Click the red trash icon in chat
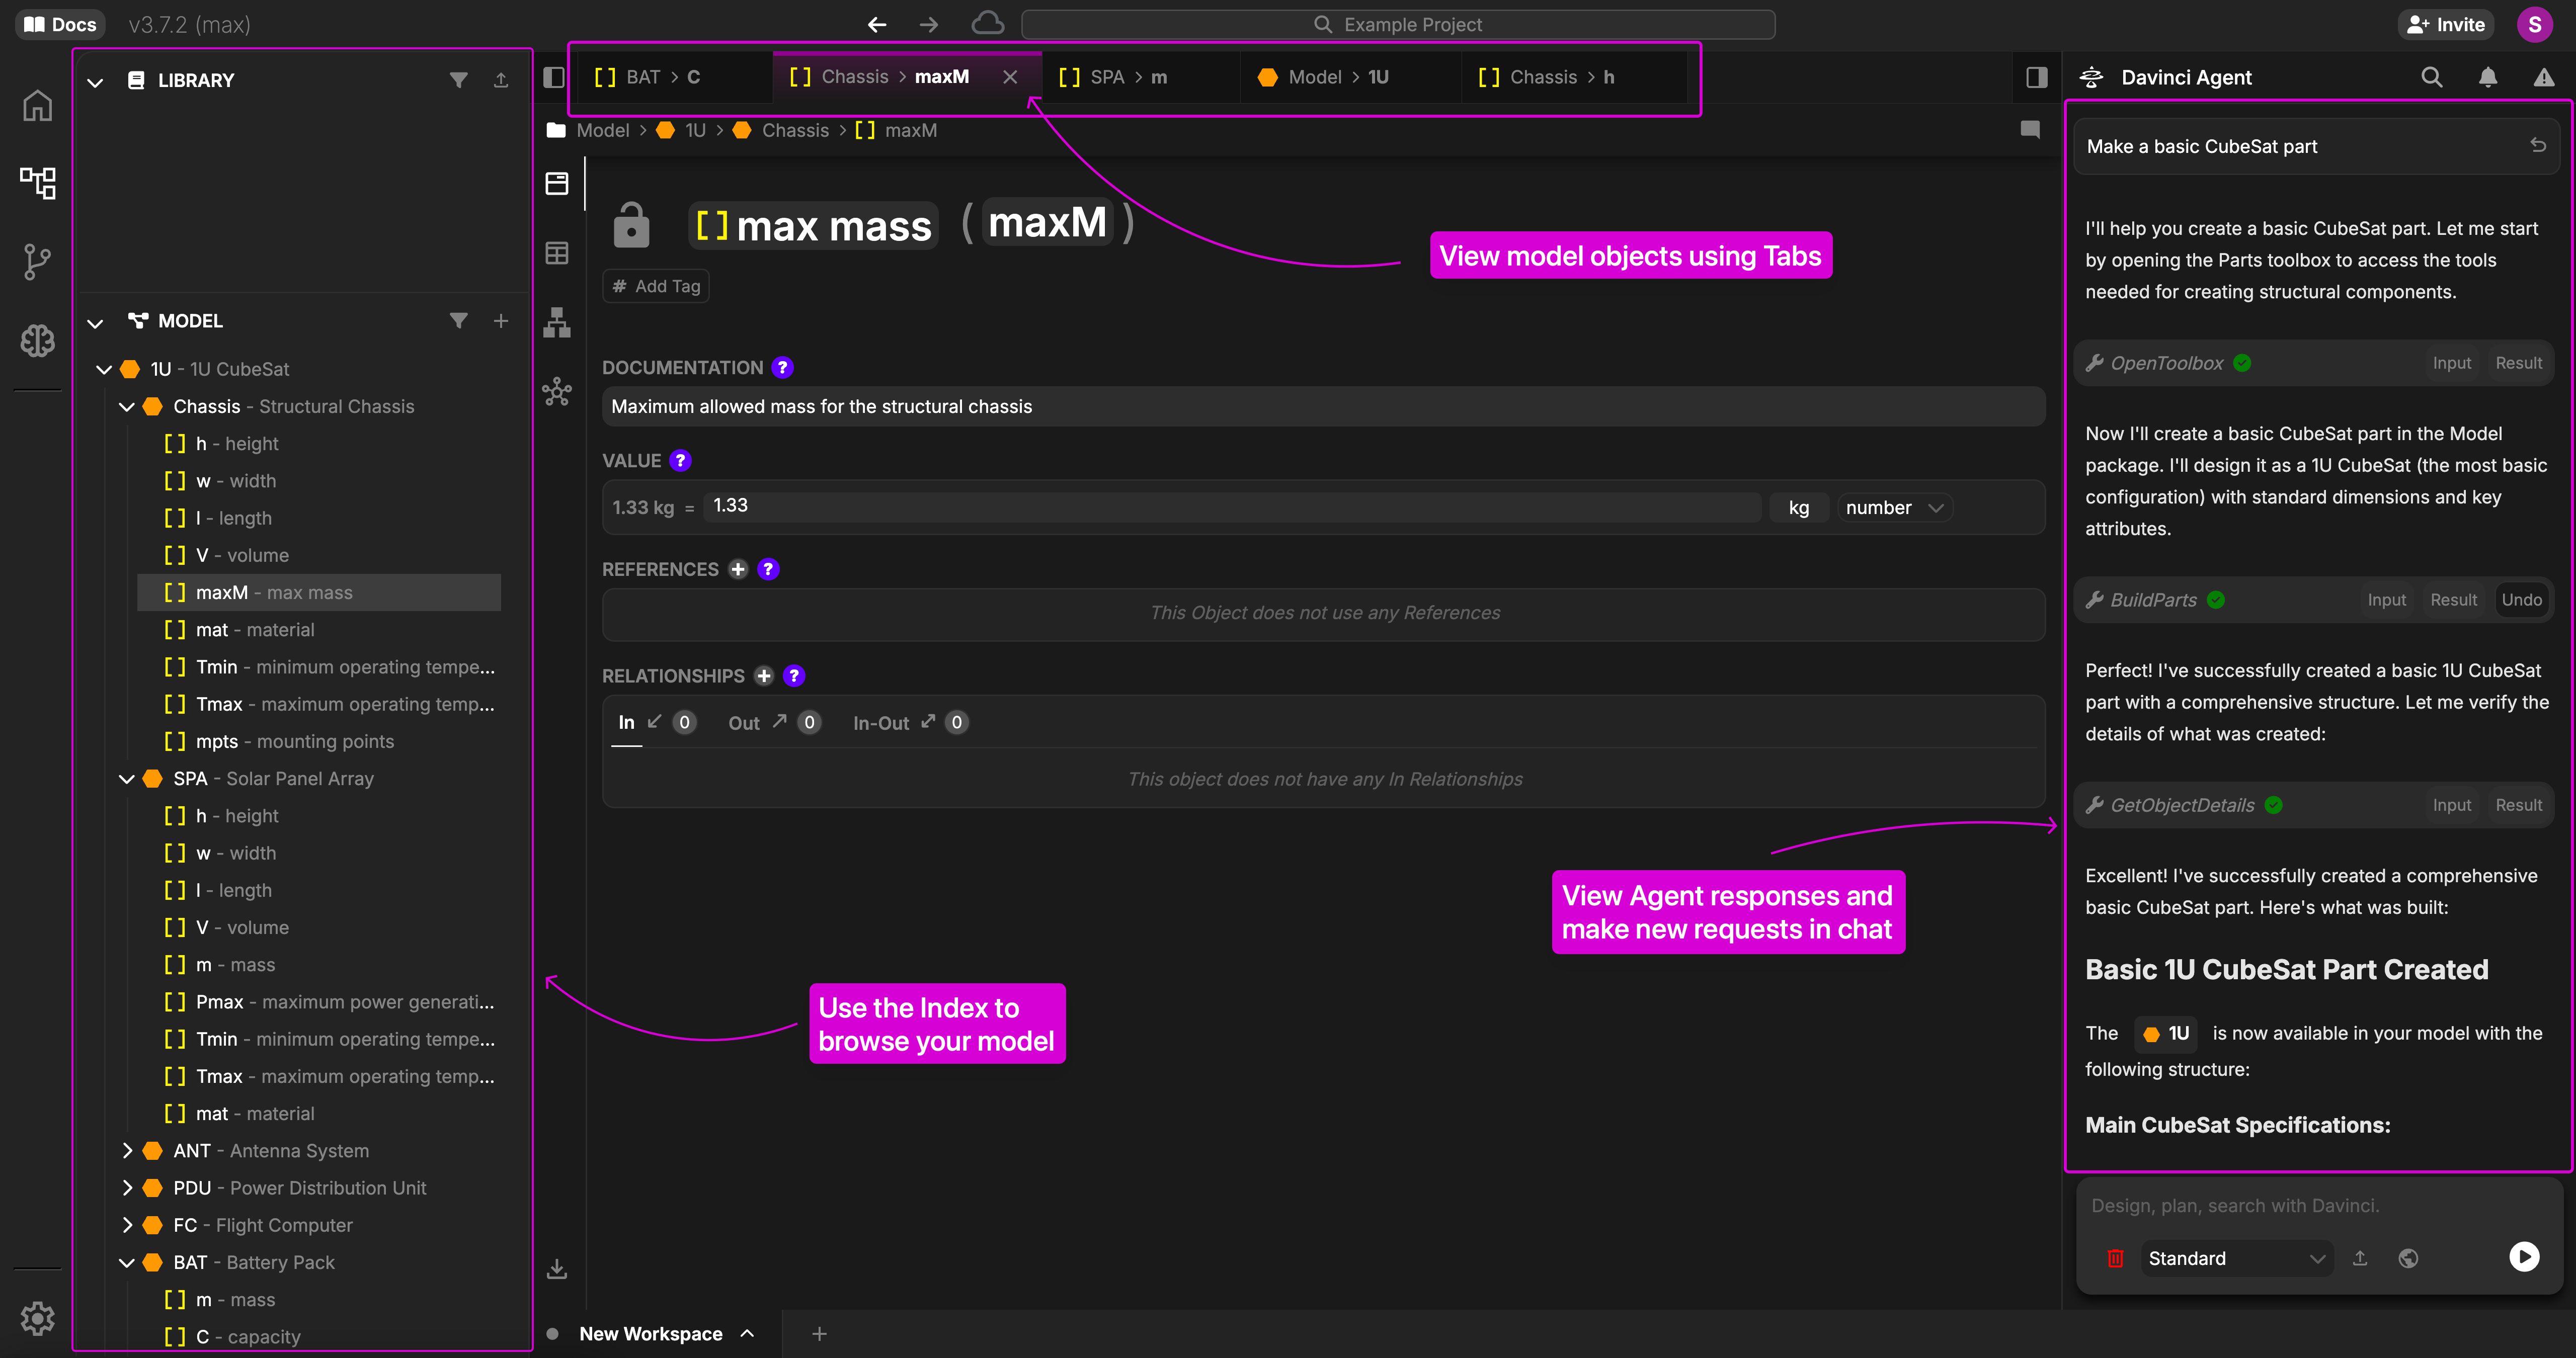Screen dimensions: 2576x1358 tap(2115, 1258)
